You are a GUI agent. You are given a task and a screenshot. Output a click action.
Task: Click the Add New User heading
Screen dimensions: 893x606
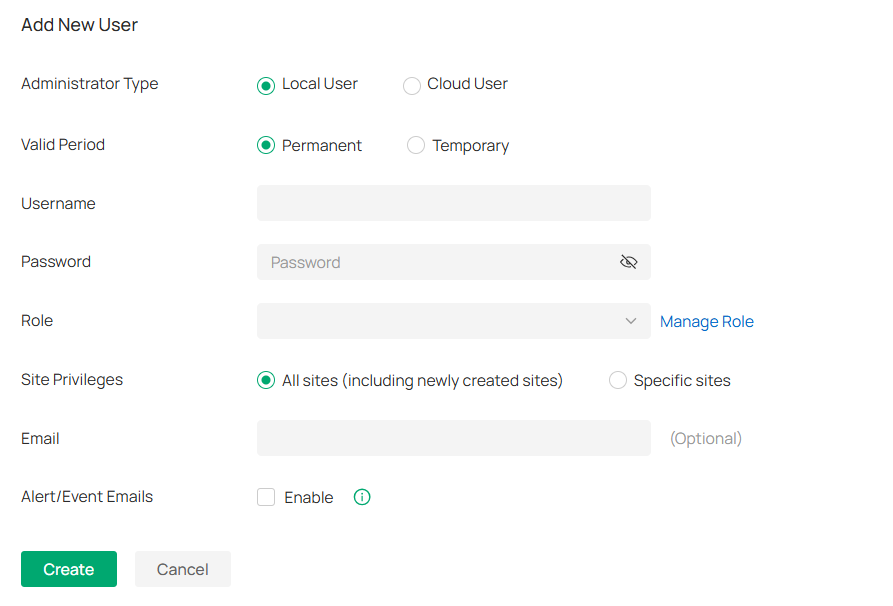(80, 25)
